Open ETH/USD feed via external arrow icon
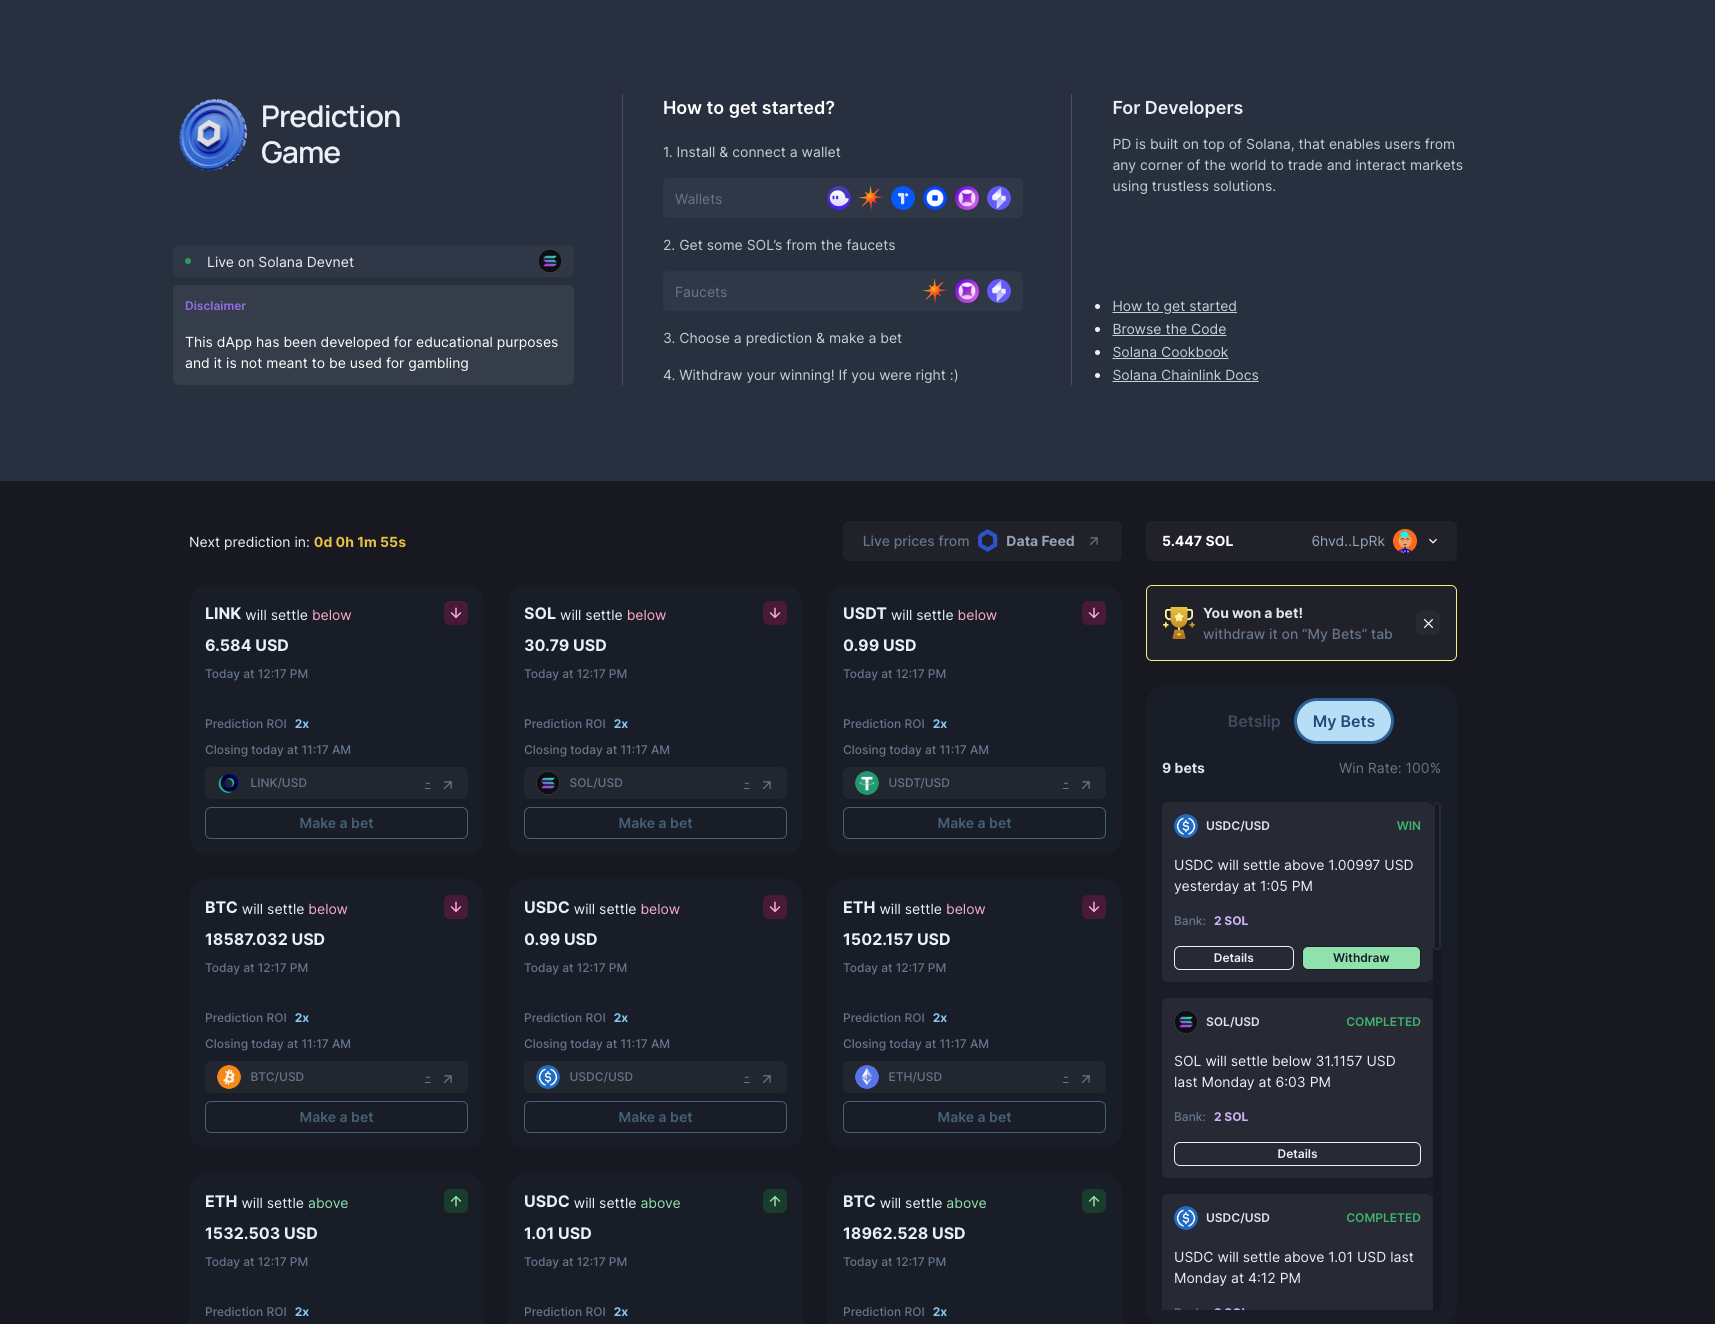 [x=1086, y=1079]
